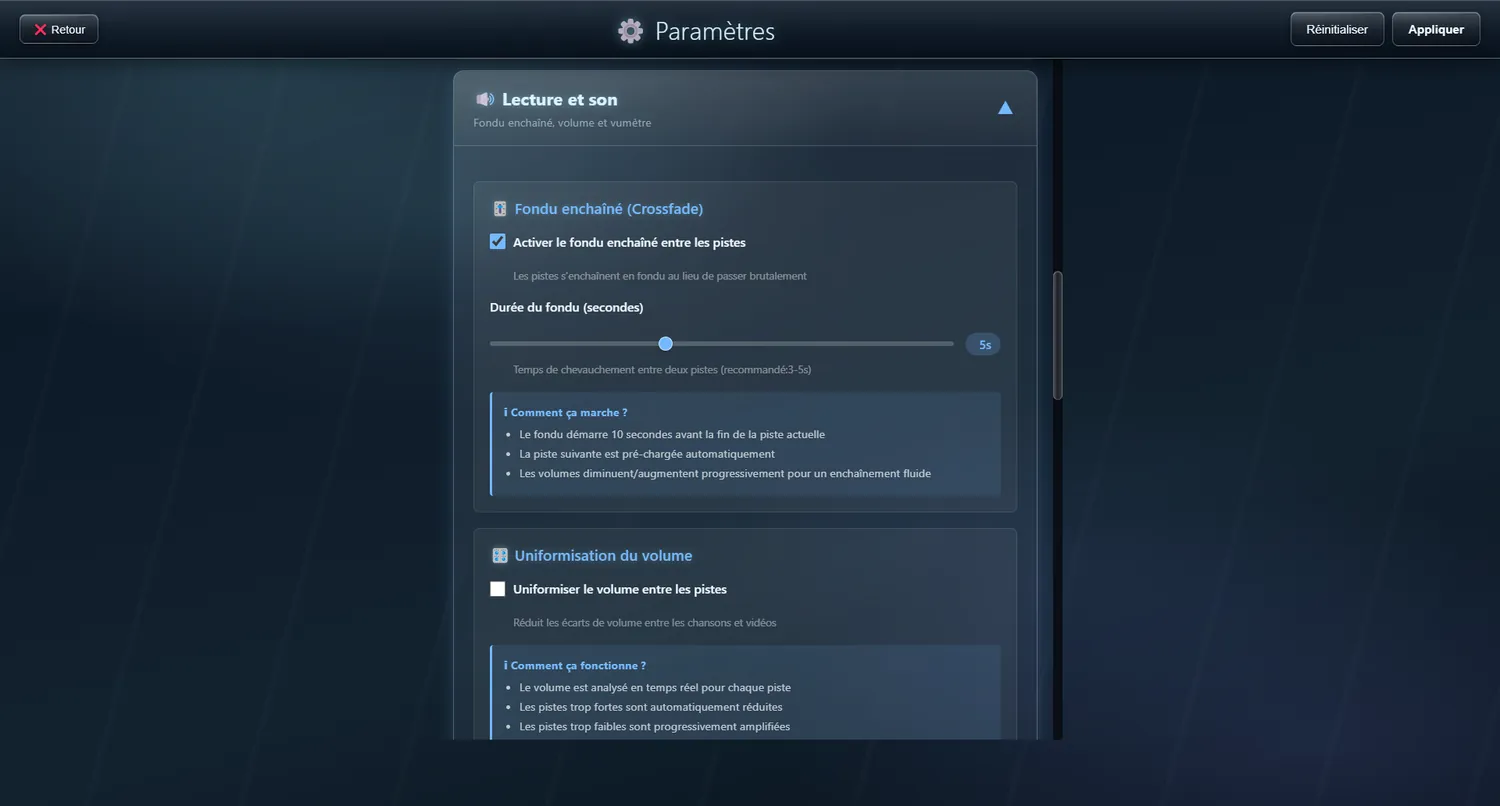The height and width of the screenshot is (806, 1500).
Task: Click the Durée du fondu (secondes) label
Action: (x=567, y=307)
